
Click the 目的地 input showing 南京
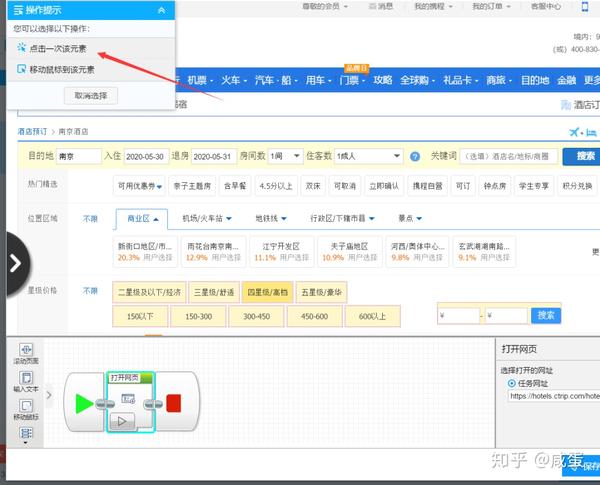coord(79,157)
